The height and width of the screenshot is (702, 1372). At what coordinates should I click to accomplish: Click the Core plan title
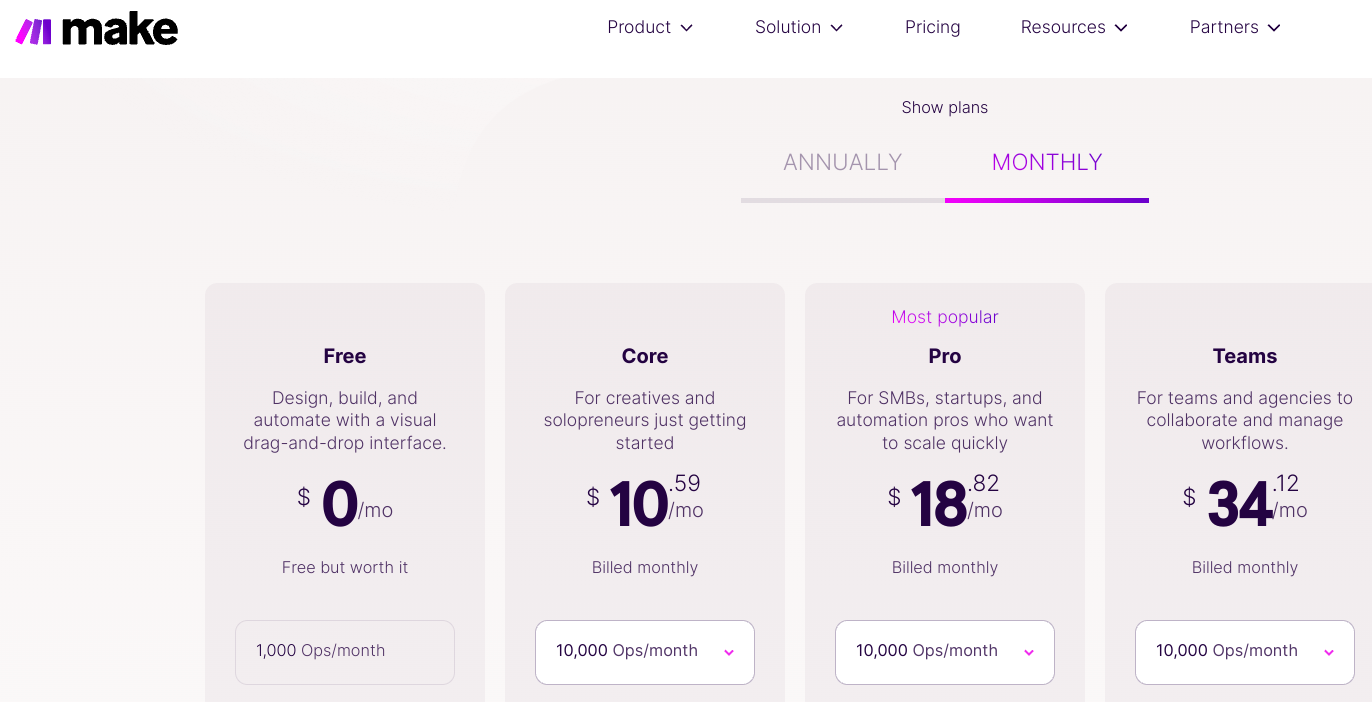tap(645, 356)
